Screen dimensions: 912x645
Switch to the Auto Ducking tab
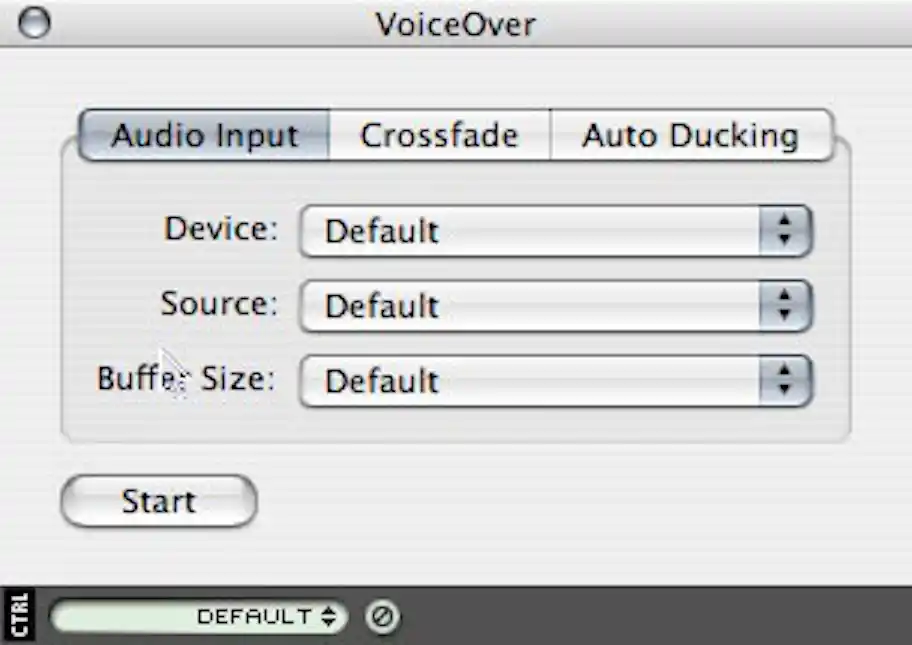(690, 135)
